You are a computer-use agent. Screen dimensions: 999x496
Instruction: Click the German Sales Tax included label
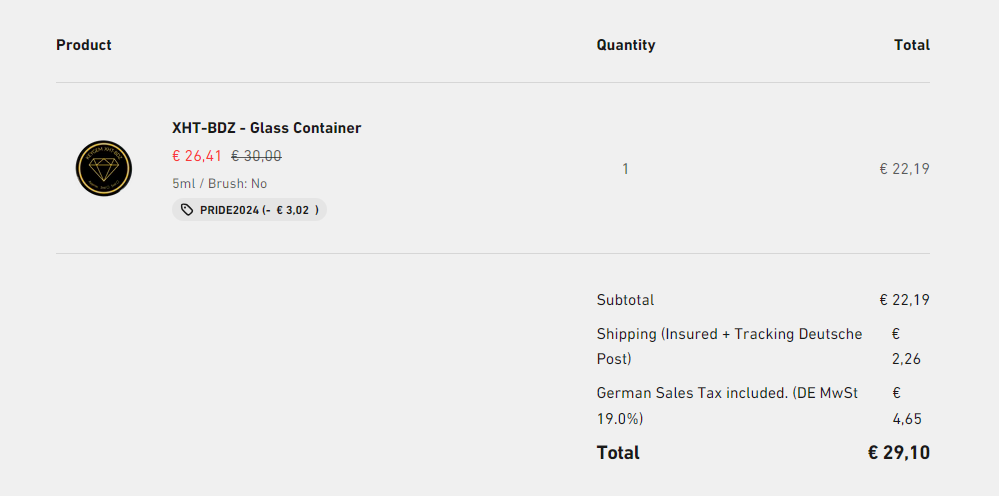(727, 406)
